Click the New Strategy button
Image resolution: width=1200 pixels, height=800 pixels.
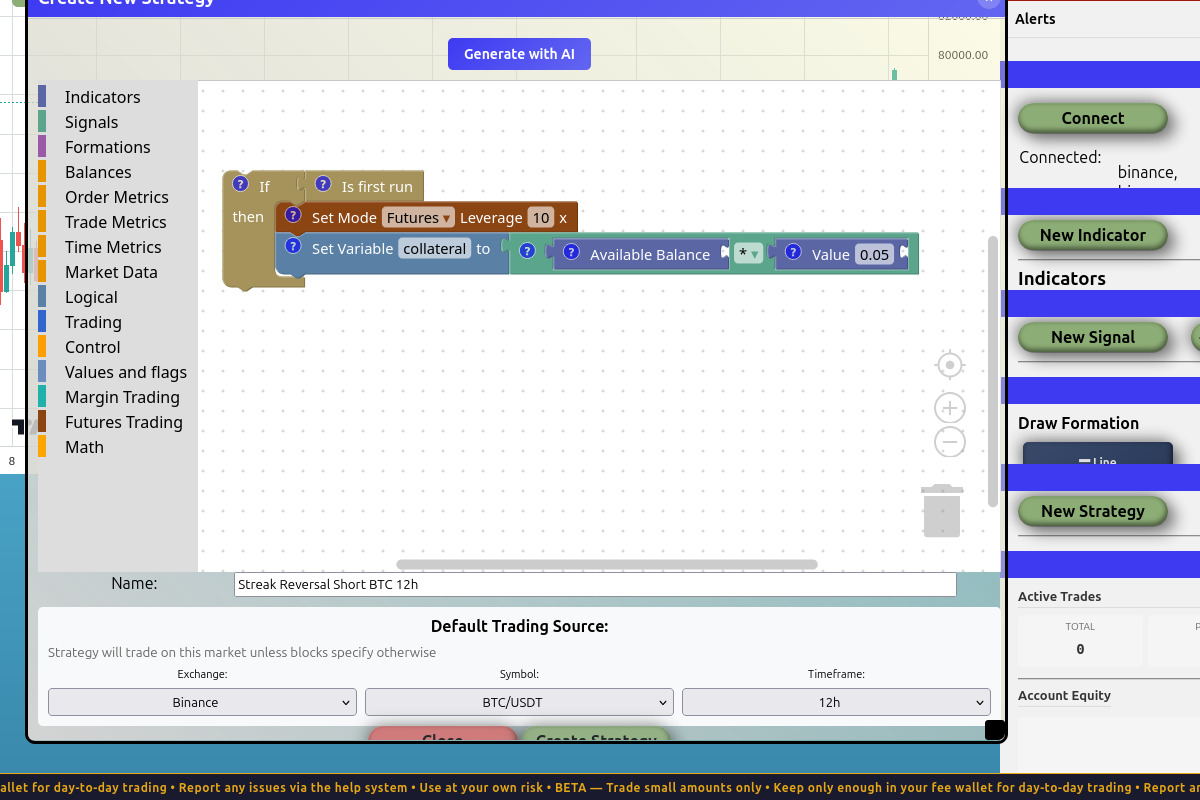click(x=1092, y=511)
